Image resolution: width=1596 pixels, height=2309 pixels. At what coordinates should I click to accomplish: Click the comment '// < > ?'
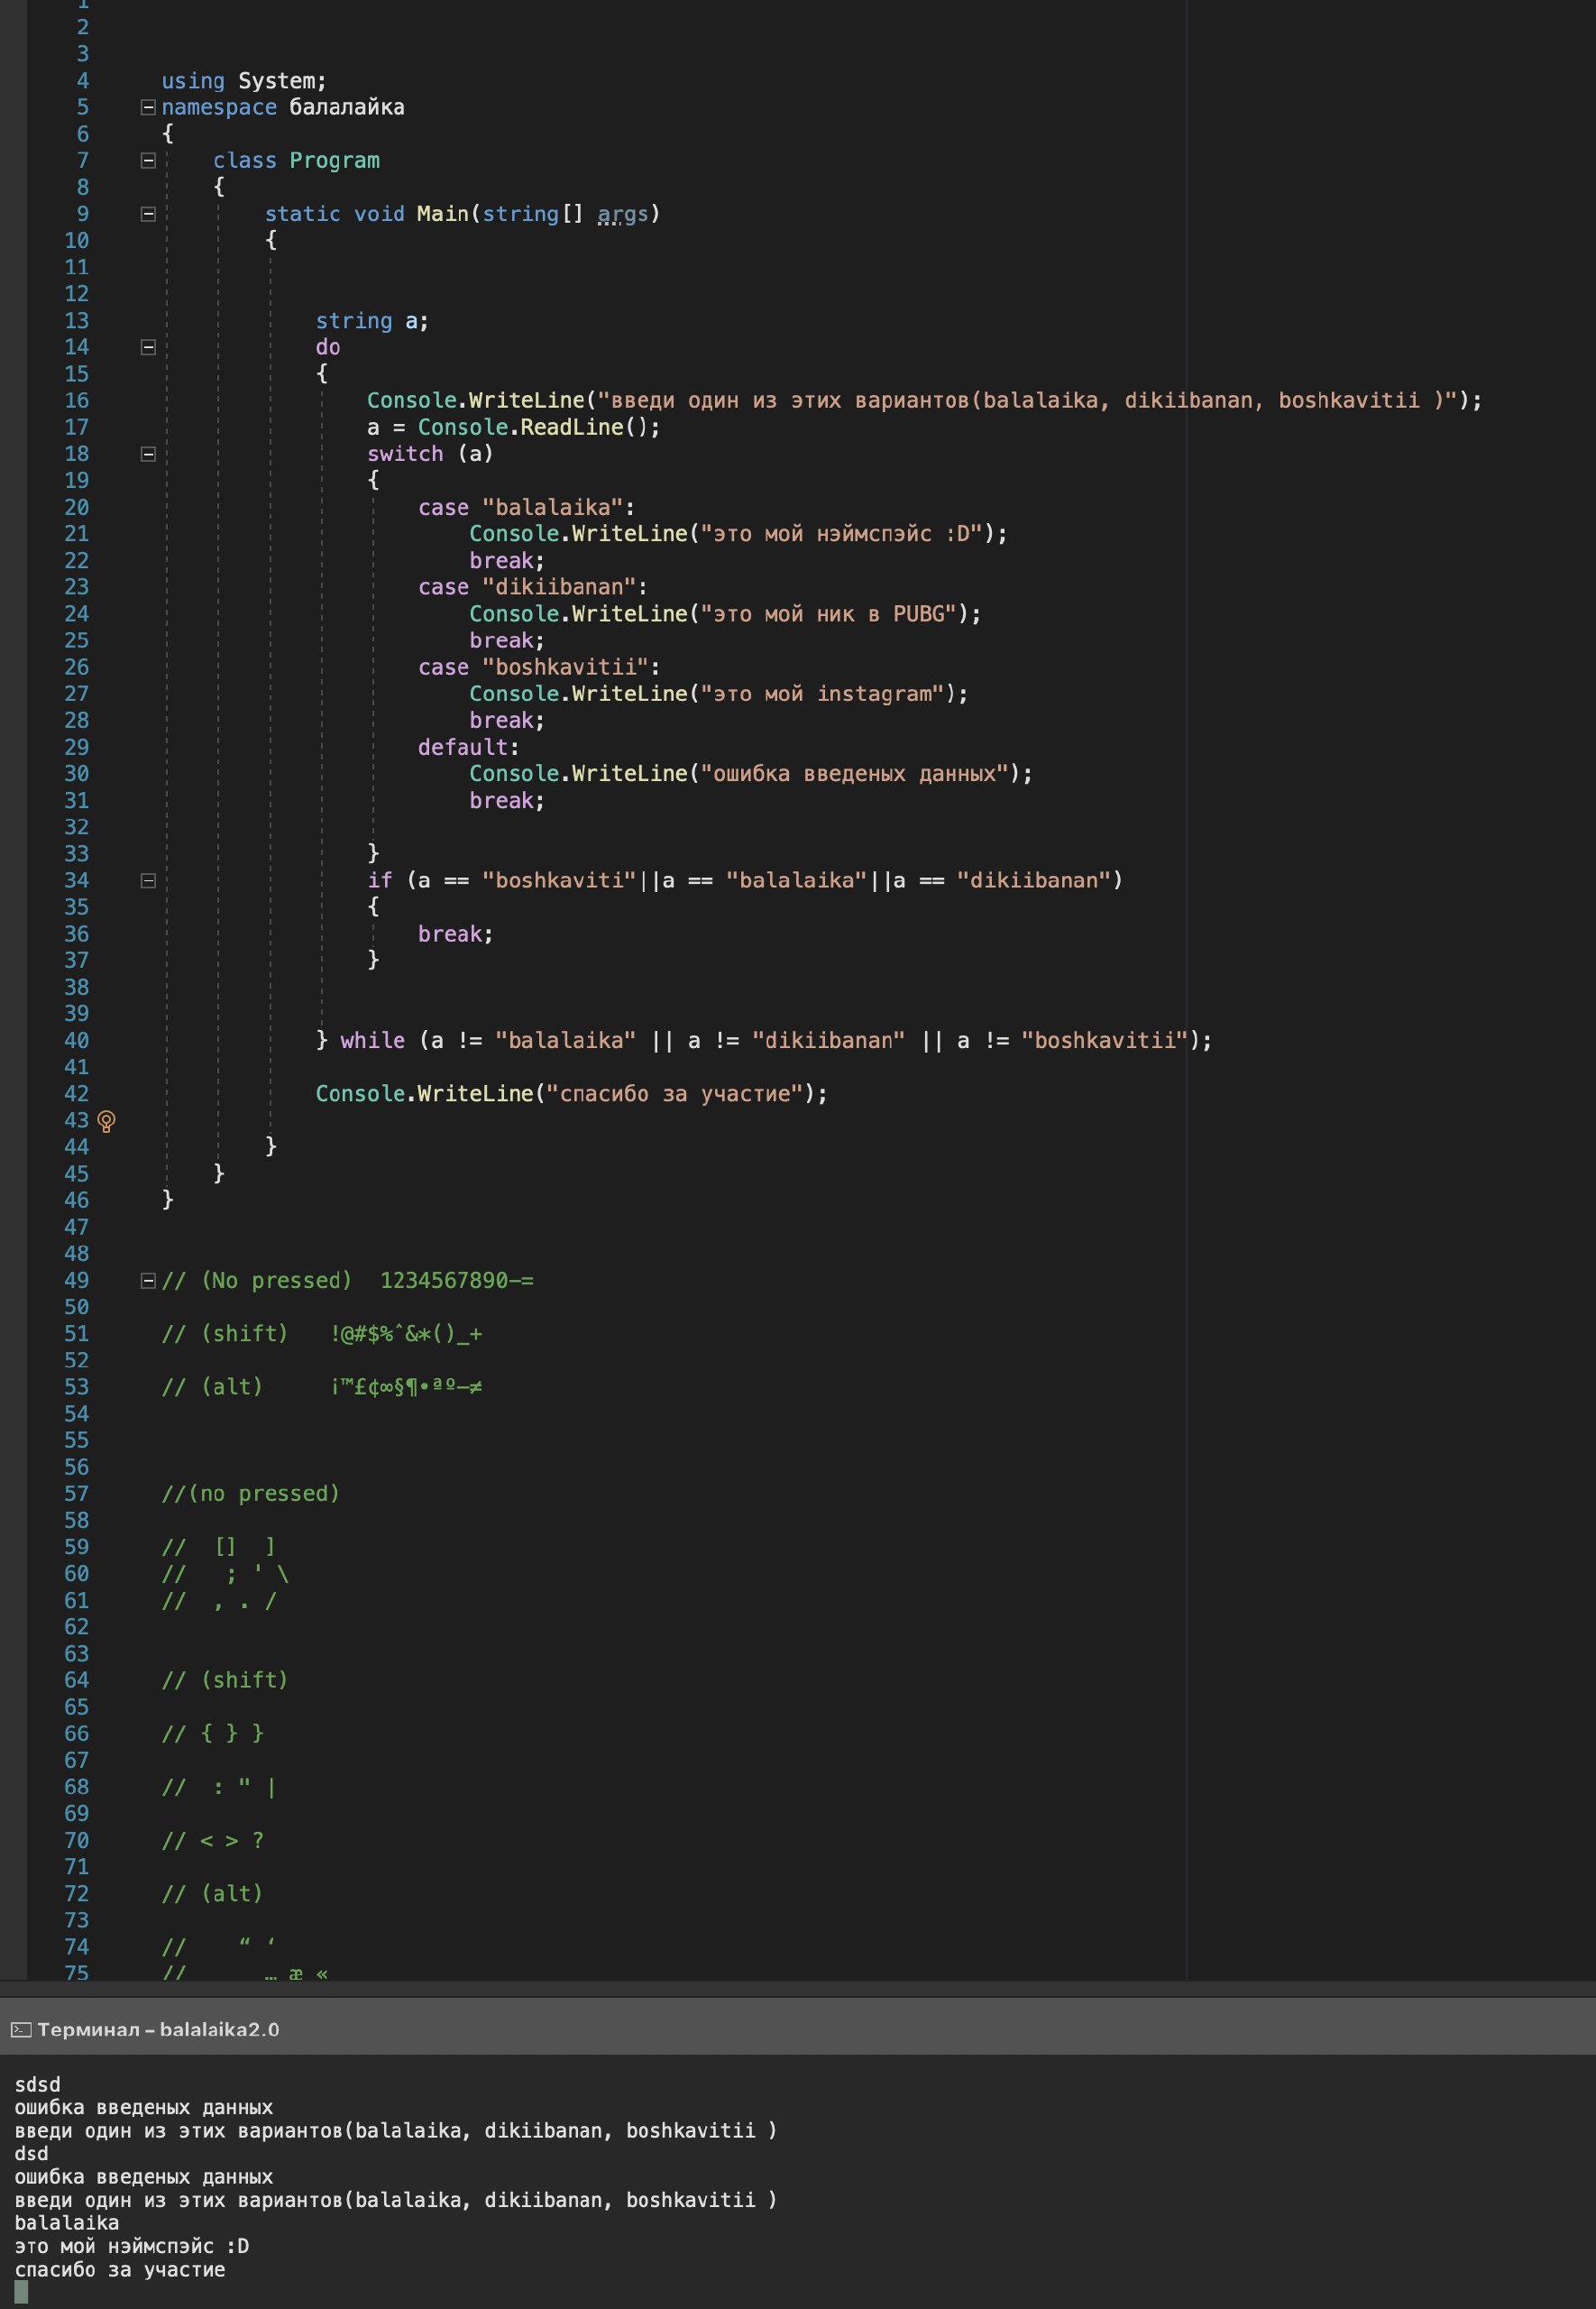212,1841
